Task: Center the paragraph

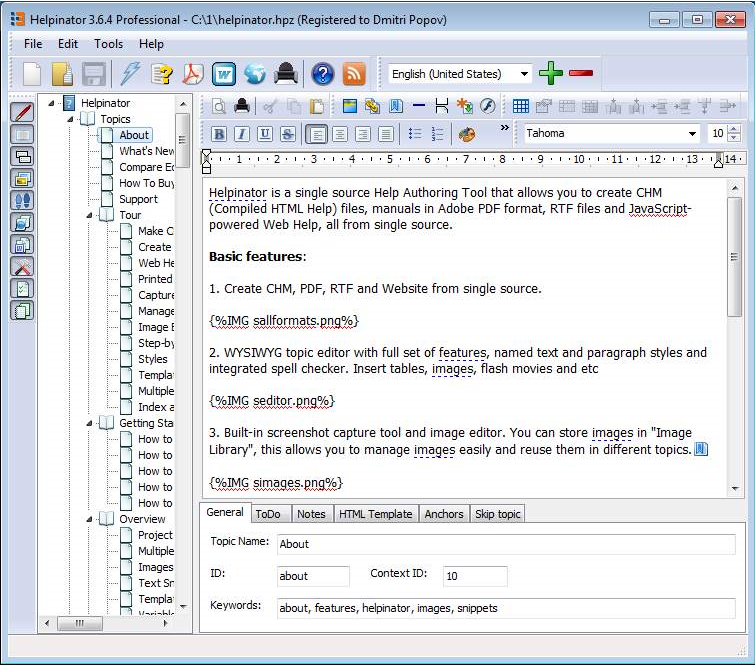Action: 340,134
